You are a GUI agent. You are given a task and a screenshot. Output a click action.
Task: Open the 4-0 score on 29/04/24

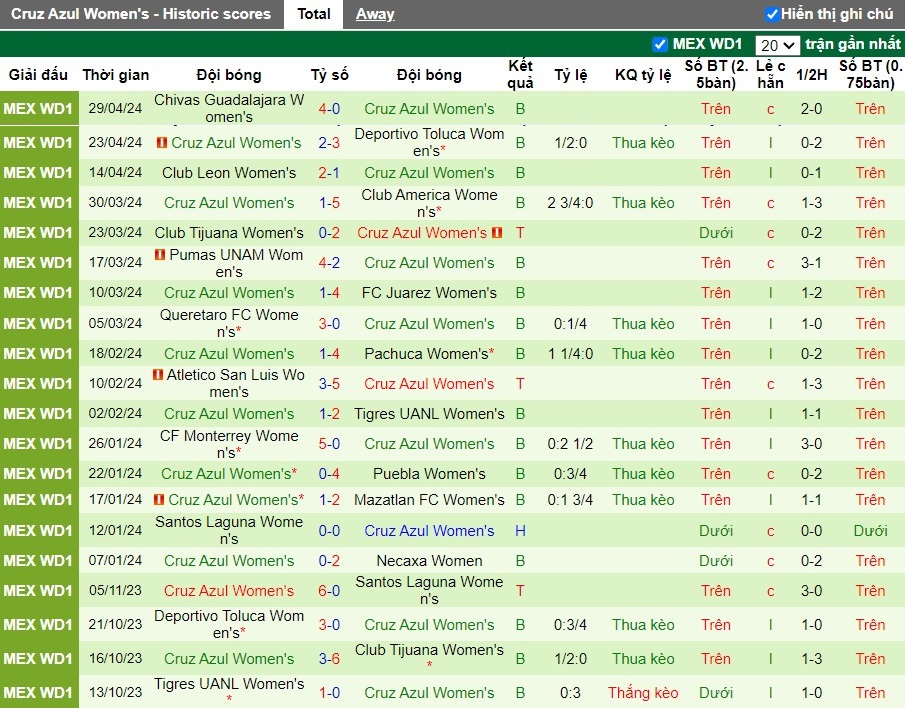tap(329, 109)
